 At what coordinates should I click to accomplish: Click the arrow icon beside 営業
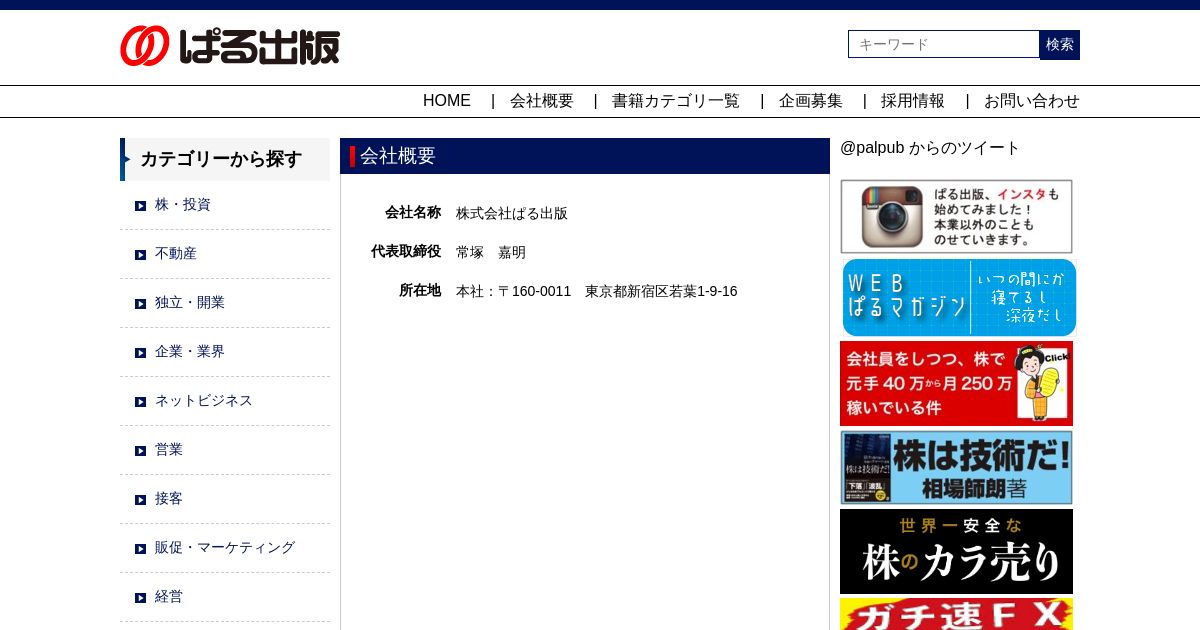pyautogui.click(x=141, y=451)
